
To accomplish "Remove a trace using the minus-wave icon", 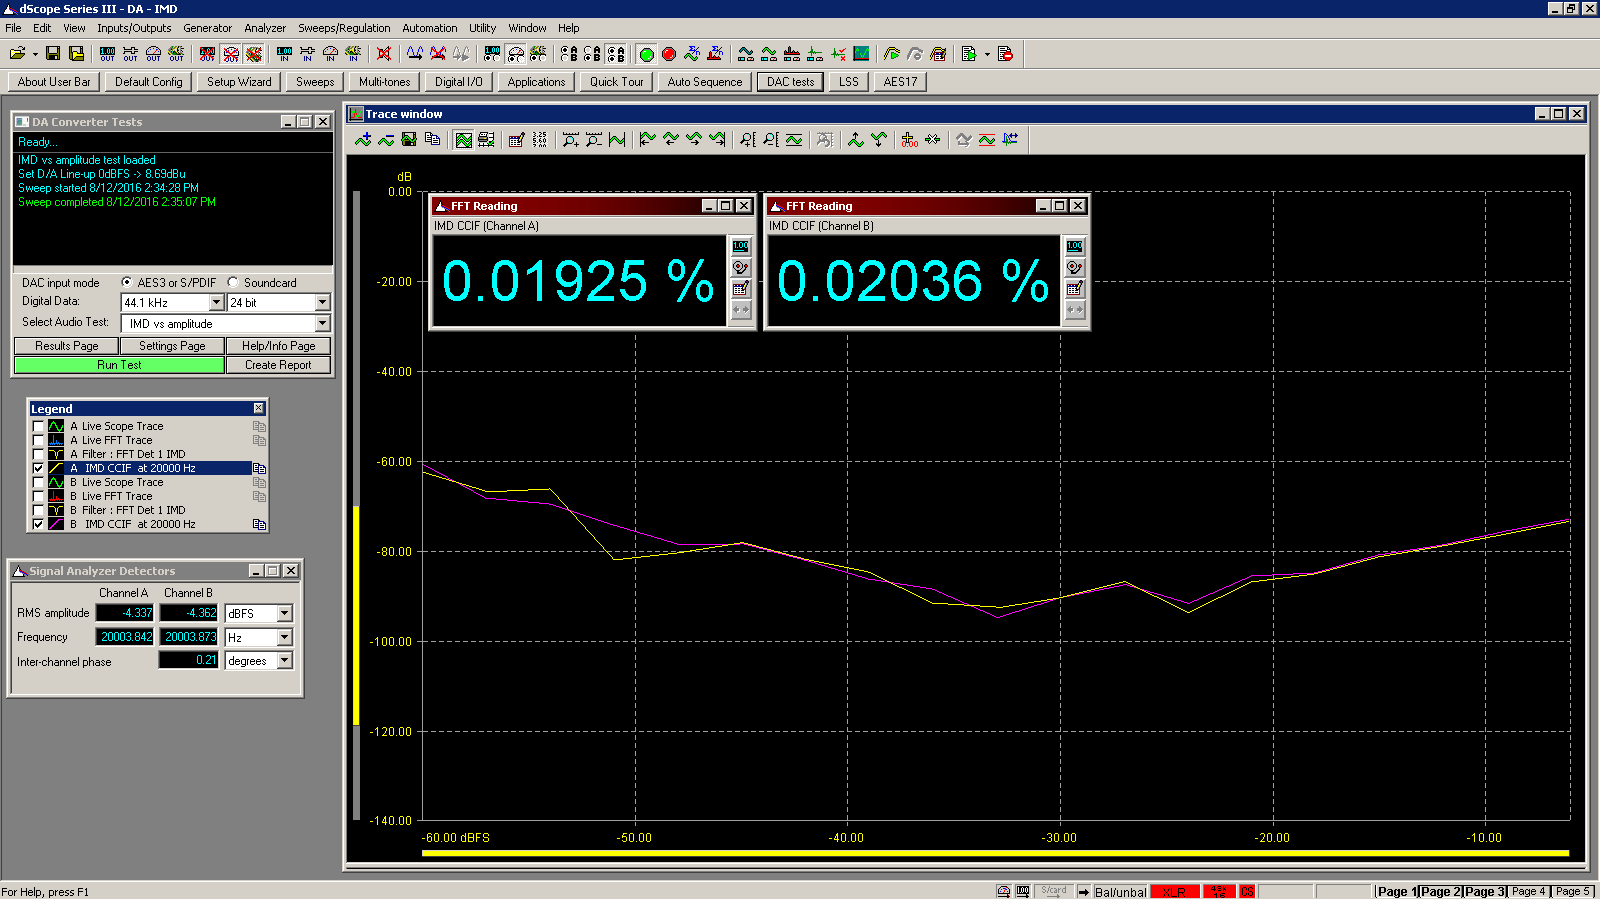I will [387, 140].
